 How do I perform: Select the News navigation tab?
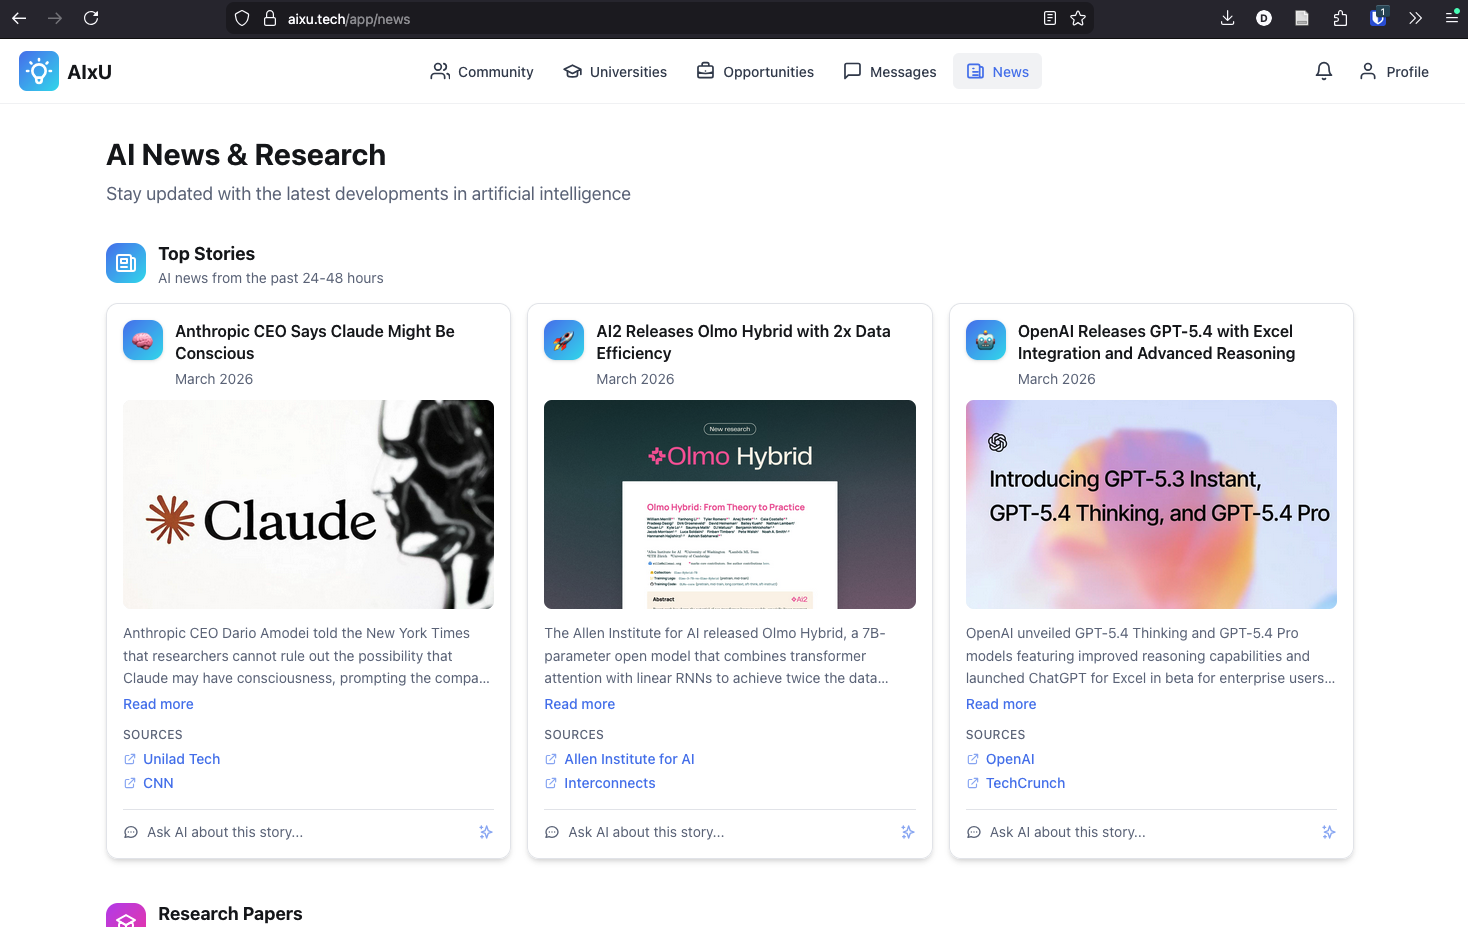pyautogui.click(x=997, y=71)
